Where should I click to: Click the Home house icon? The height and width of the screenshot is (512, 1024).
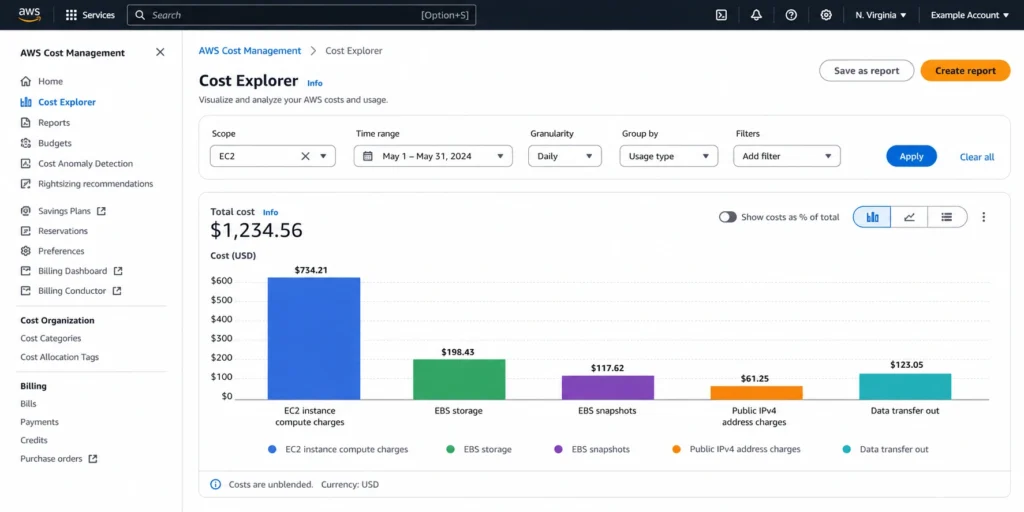pyautogui.click(x=26, y=82)
